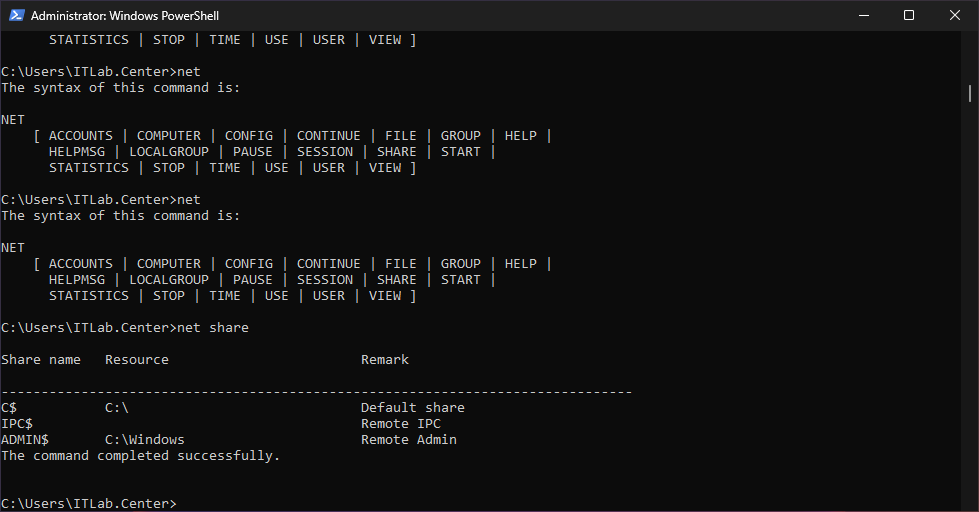Image resolution: width=979 pixels, height=512 pixels.
Task: Click the C:\Windows resource path
Action: 145,440
